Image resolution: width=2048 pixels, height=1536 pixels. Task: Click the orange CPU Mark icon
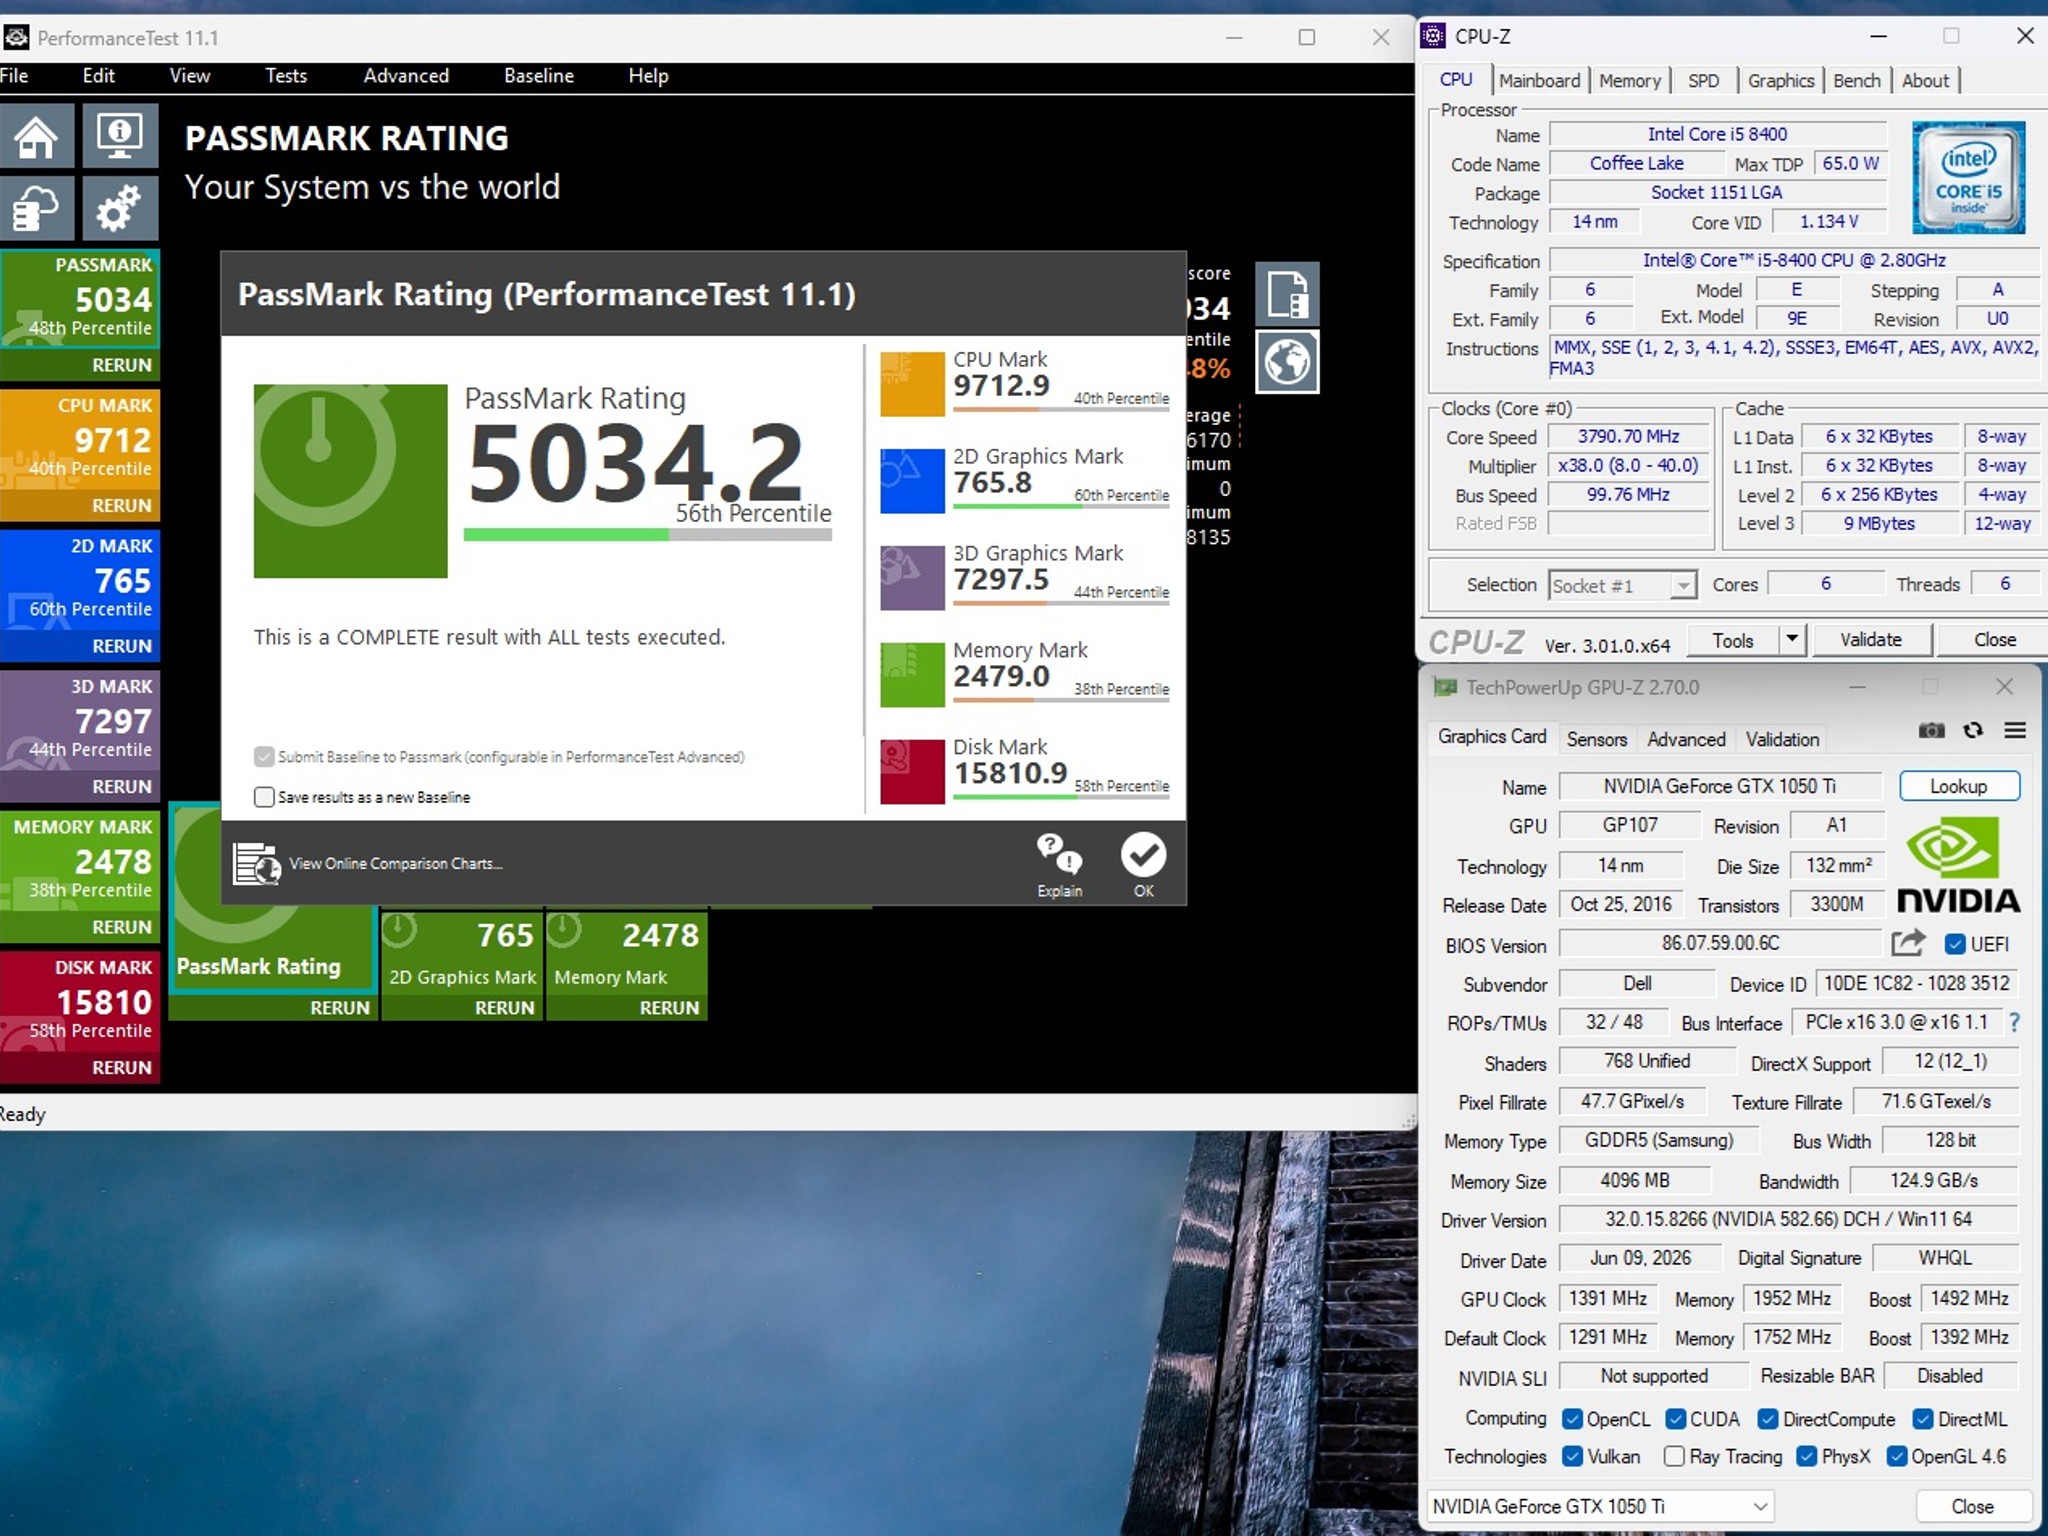(912, 384)
